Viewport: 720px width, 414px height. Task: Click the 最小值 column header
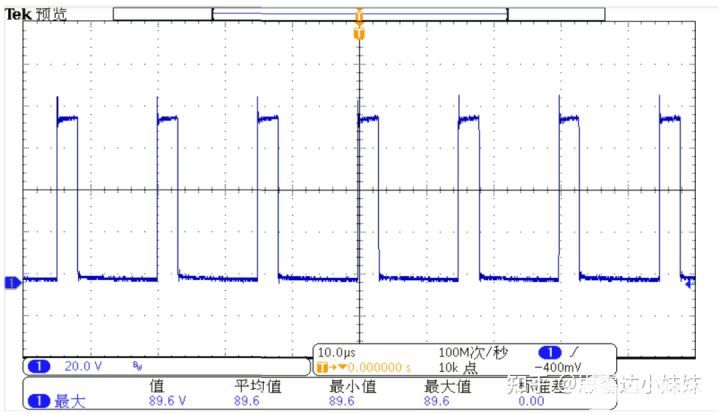[x=353, y=386]
